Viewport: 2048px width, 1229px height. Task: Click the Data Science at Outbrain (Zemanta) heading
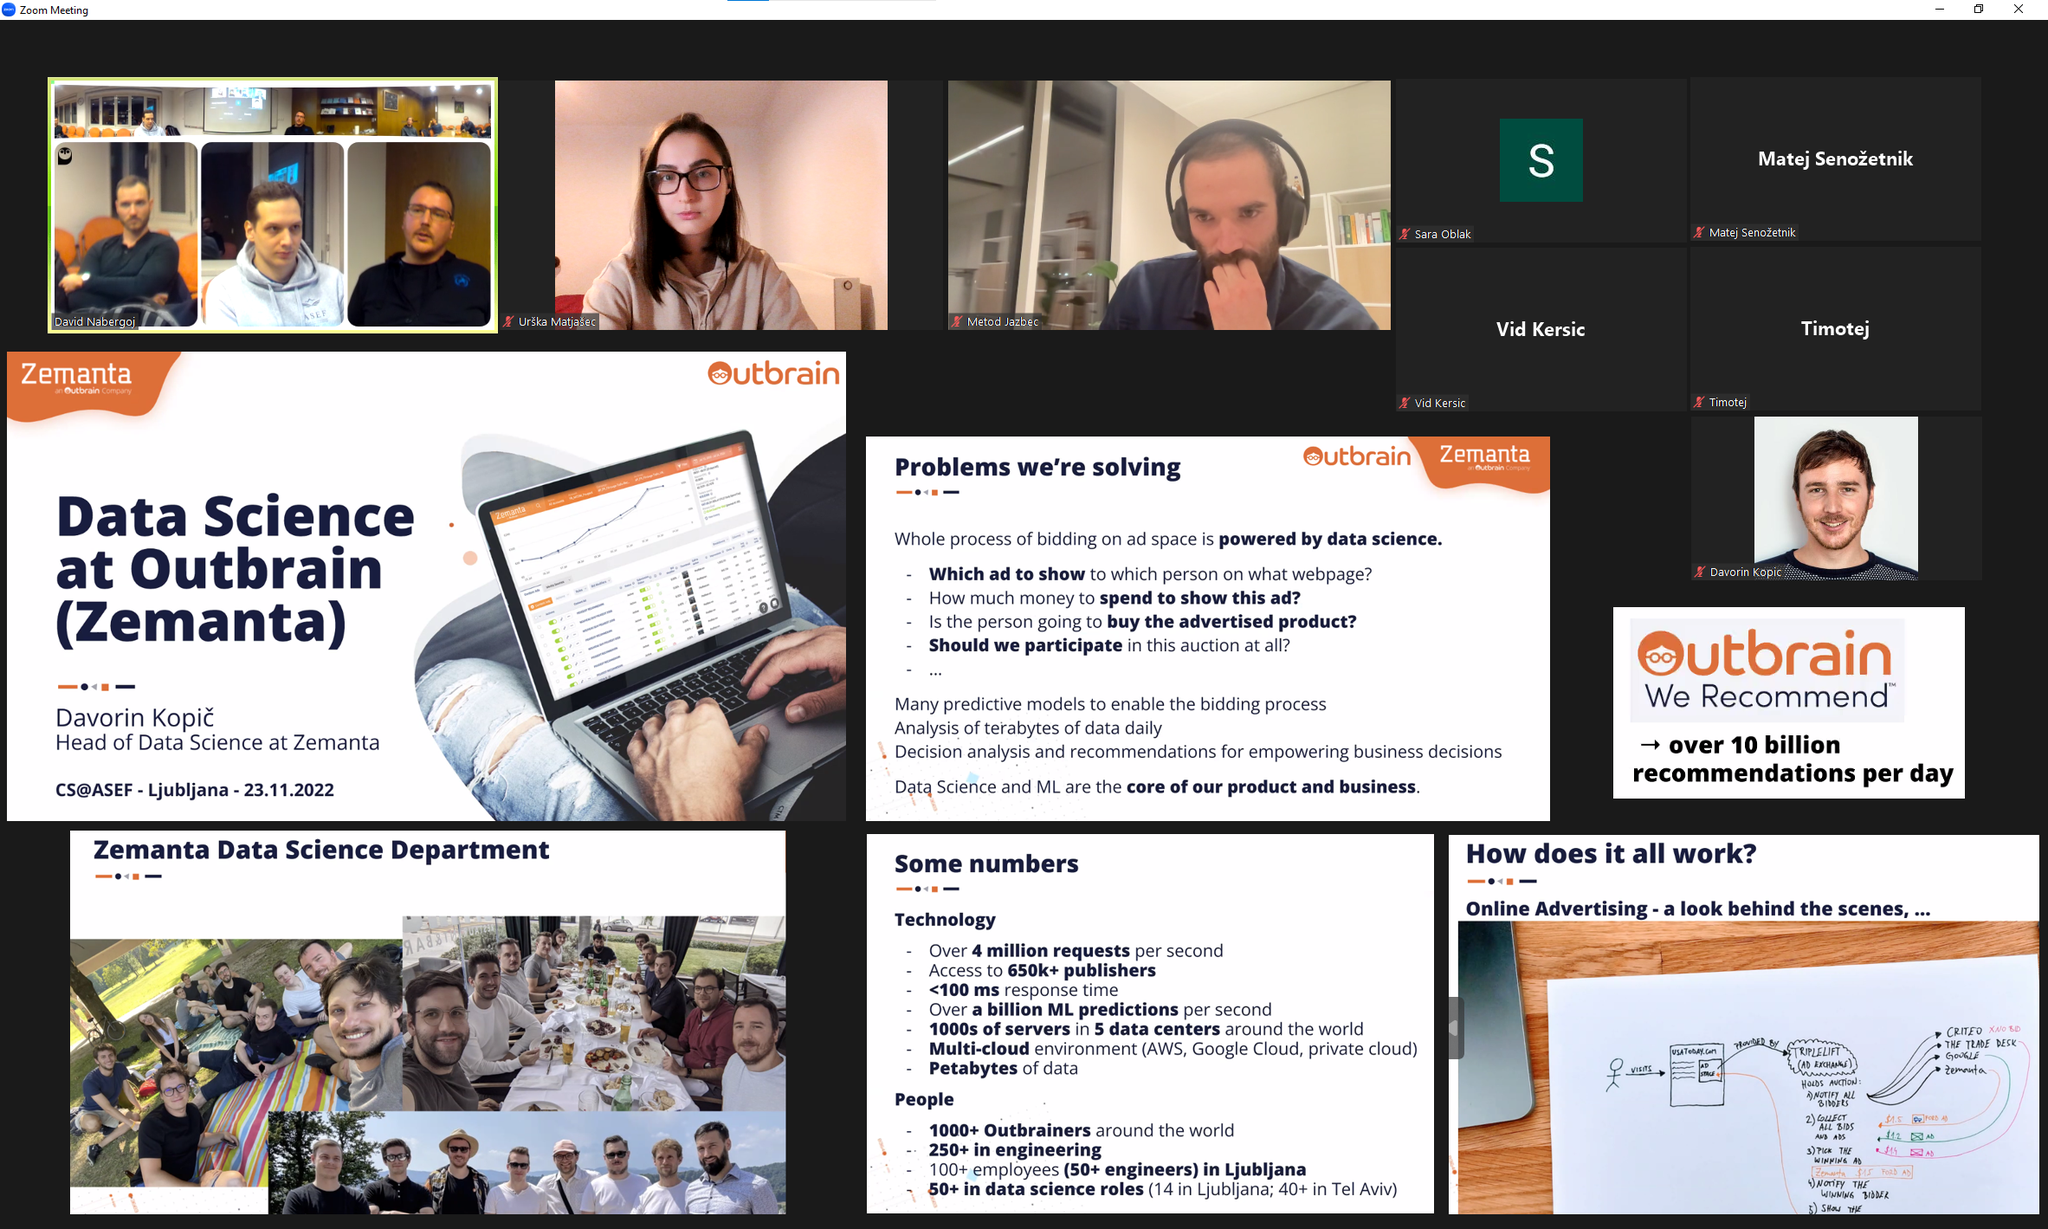(235, 570)
